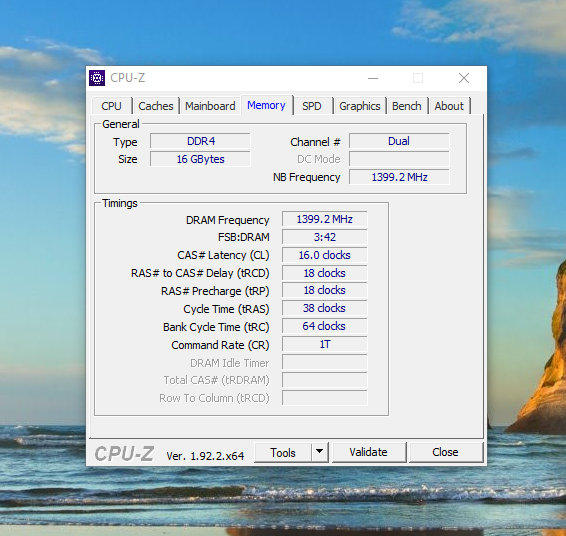Click the DRAM Frequency 1399.2 MHz value

pyautogui.click(x=325, y=219)
